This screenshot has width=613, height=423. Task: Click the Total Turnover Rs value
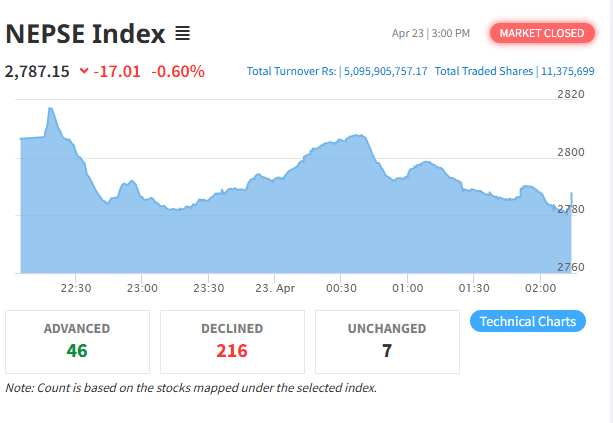pos(385,71)
